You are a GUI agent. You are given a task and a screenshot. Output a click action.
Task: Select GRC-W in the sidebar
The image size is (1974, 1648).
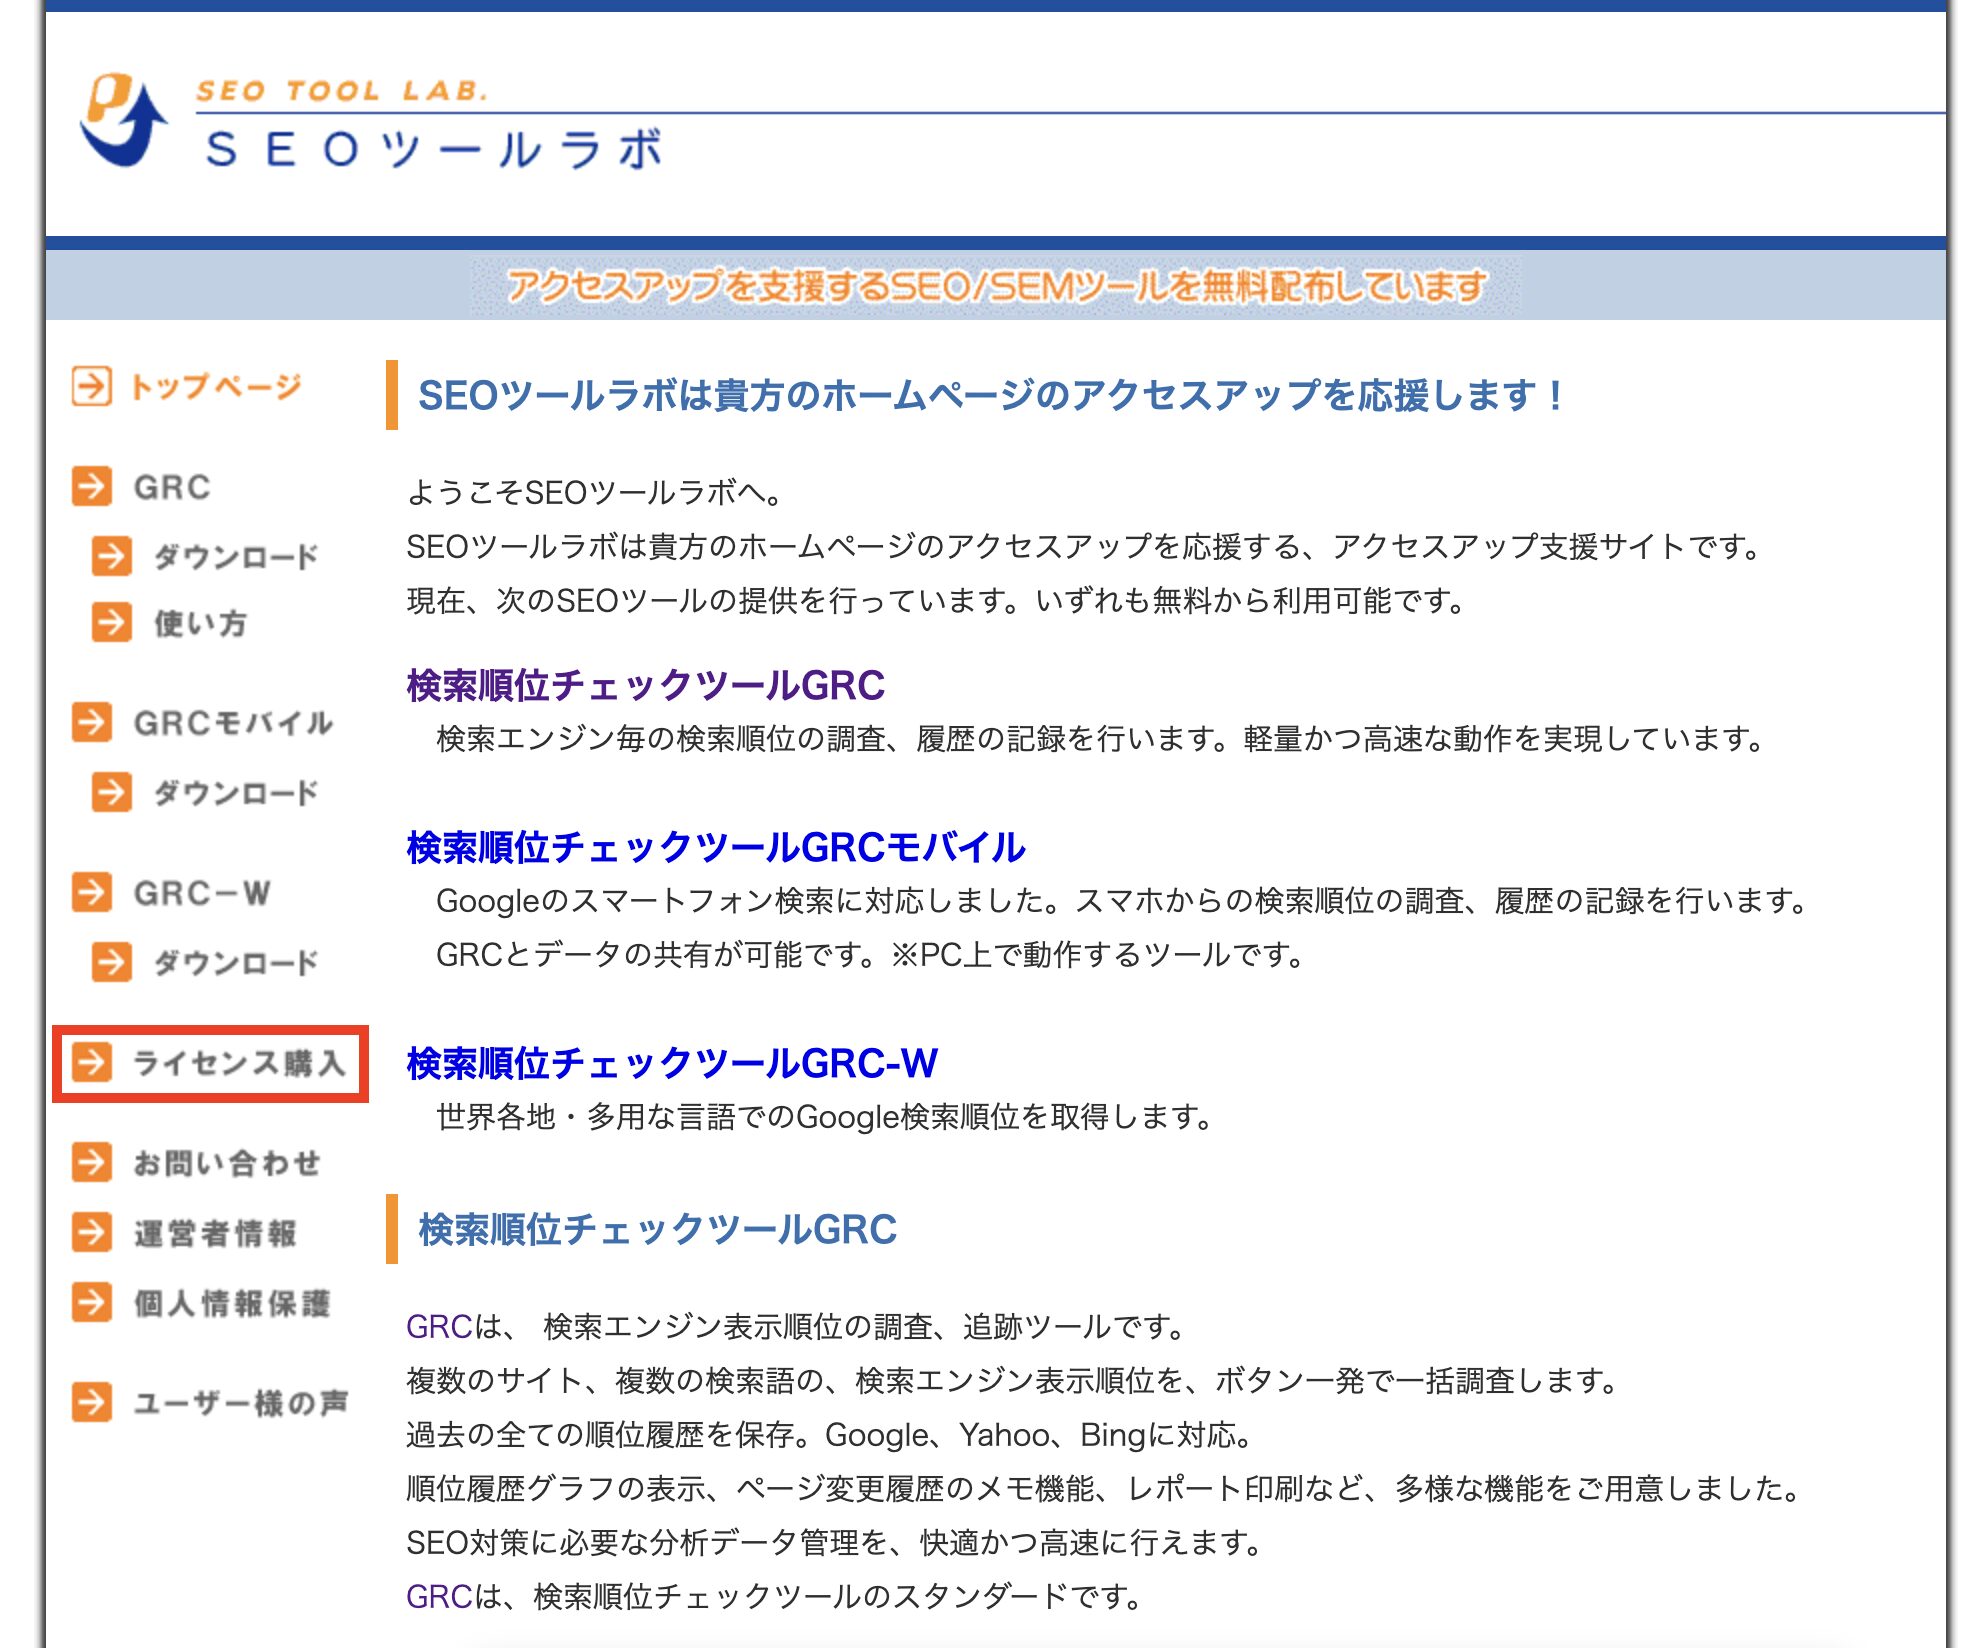(x=202, y=892)
